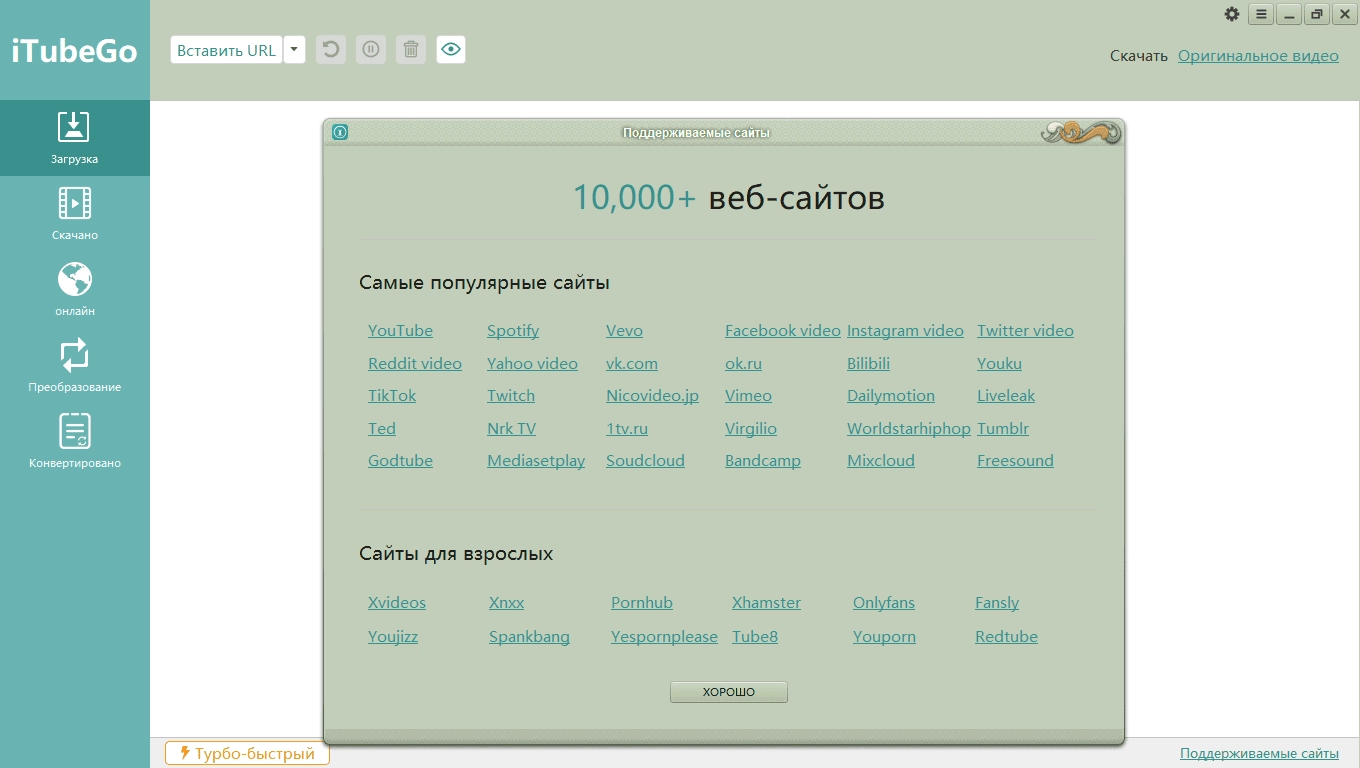Toggle the eye private mode icon
1360x768 pixels.
[451, 49]
